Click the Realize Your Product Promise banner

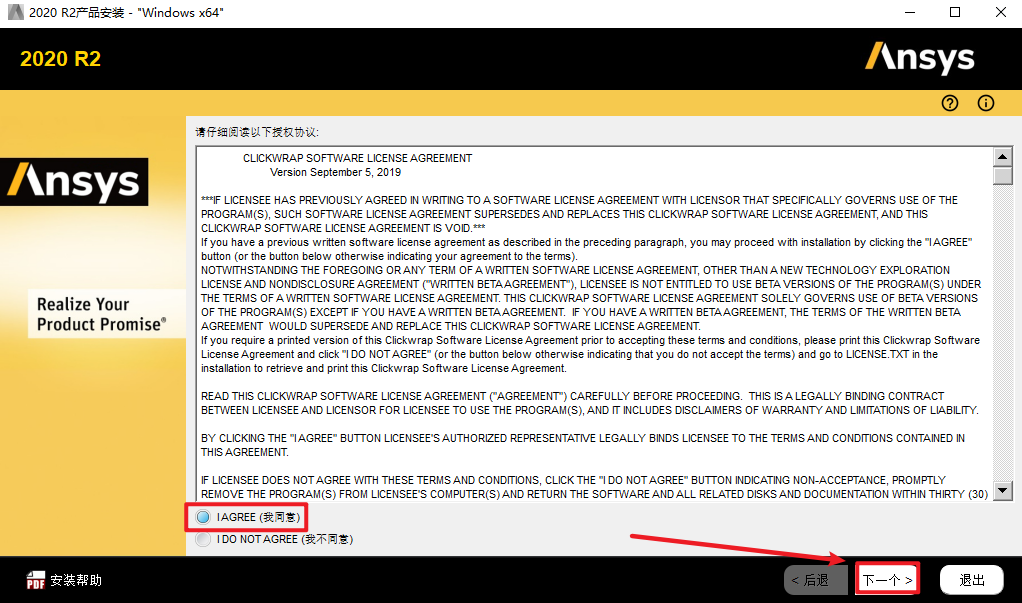click(101, 314)
